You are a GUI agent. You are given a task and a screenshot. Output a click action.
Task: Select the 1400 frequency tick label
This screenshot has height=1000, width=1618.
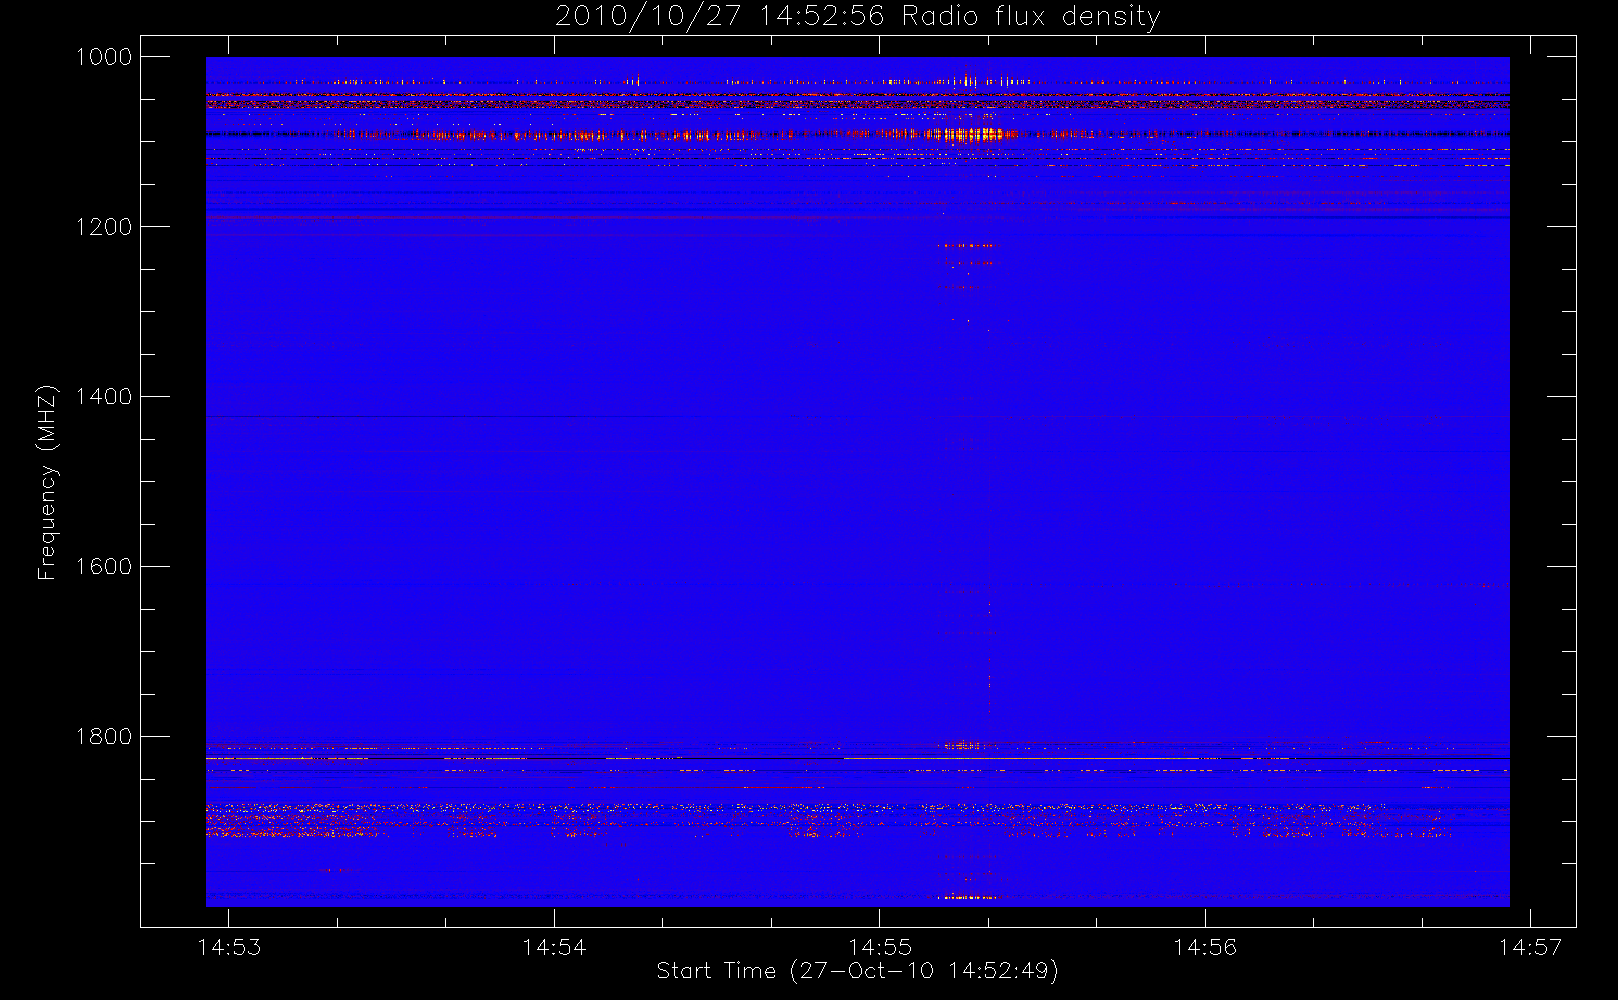103,397
